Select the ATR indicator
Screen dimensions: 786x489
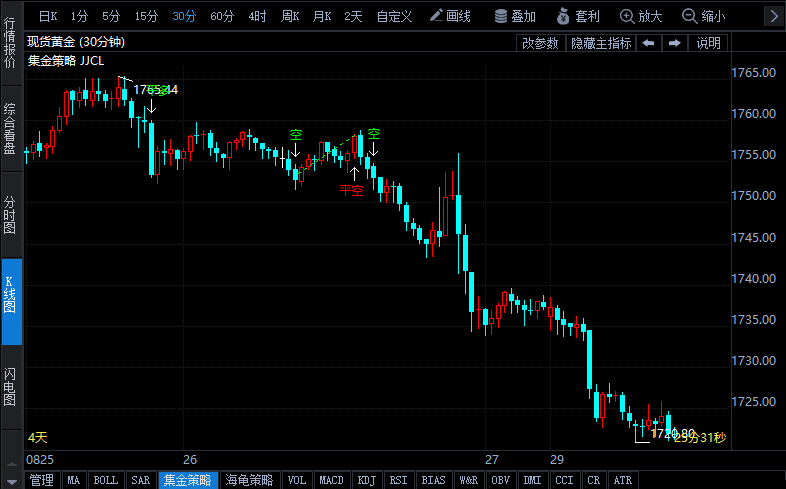(x=623, y=480)
